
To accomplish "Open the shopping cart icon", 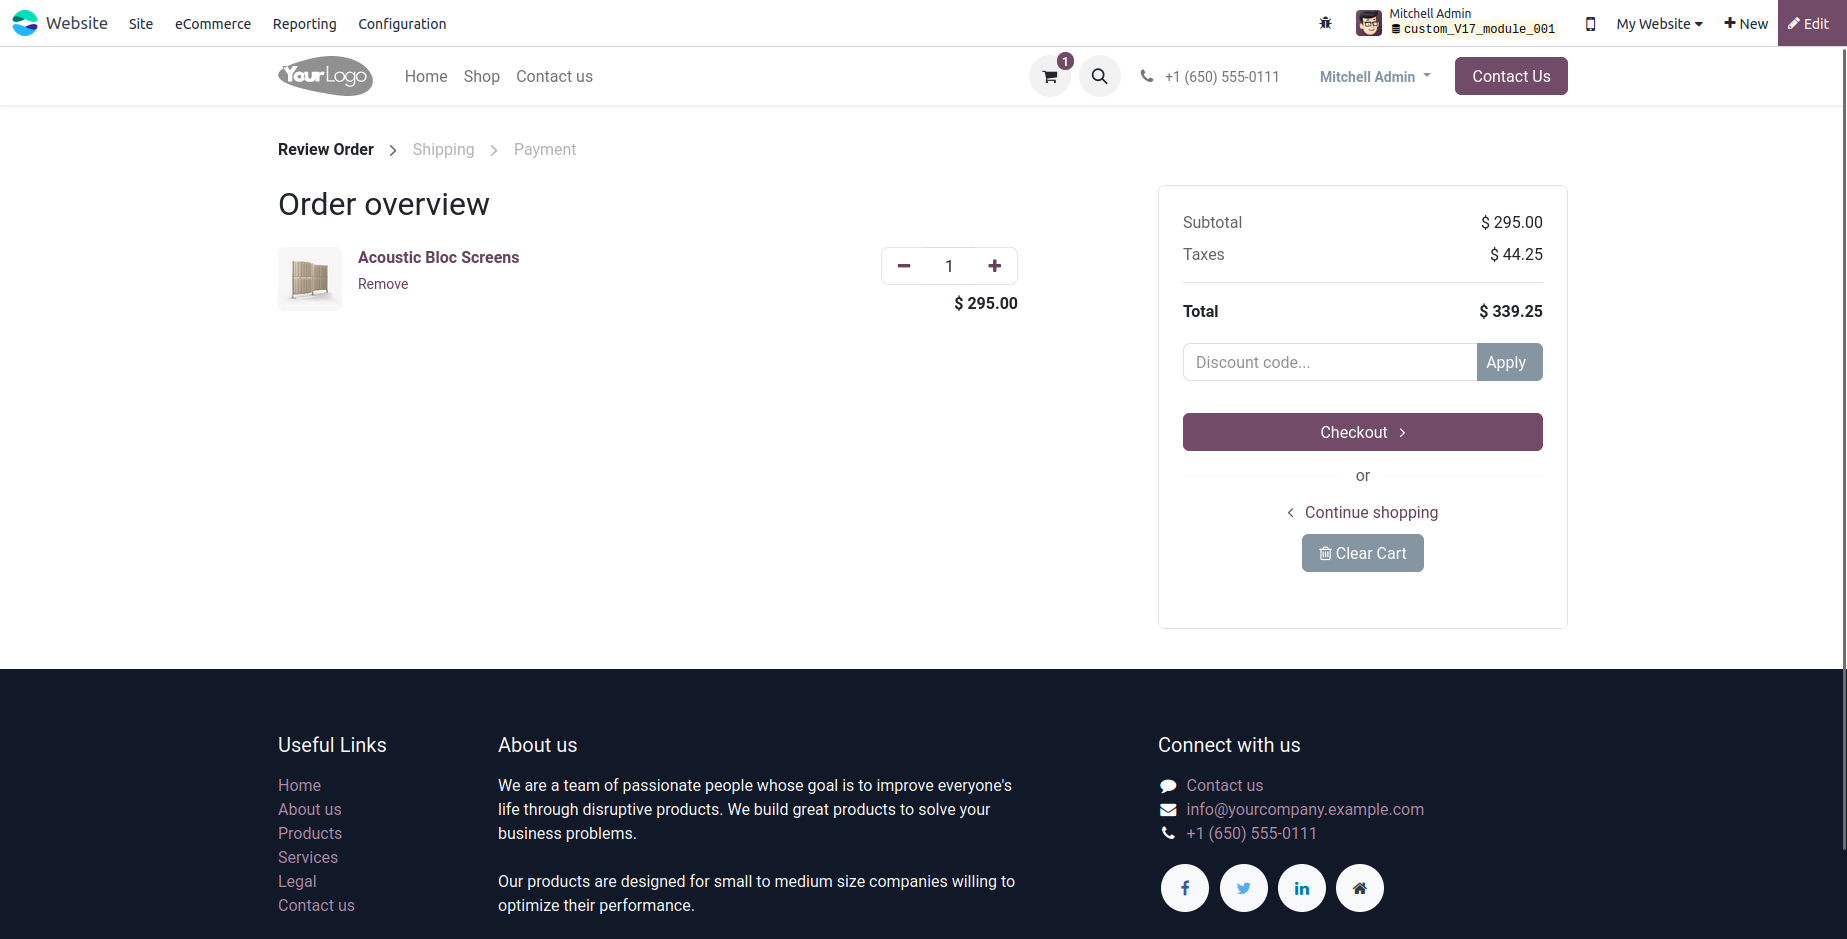I will [x=1049, y=77].
